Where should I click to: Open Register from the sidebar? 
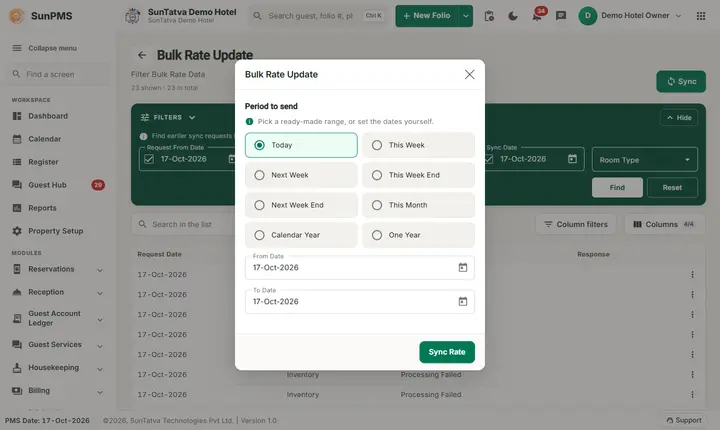[x=43, y=162]
